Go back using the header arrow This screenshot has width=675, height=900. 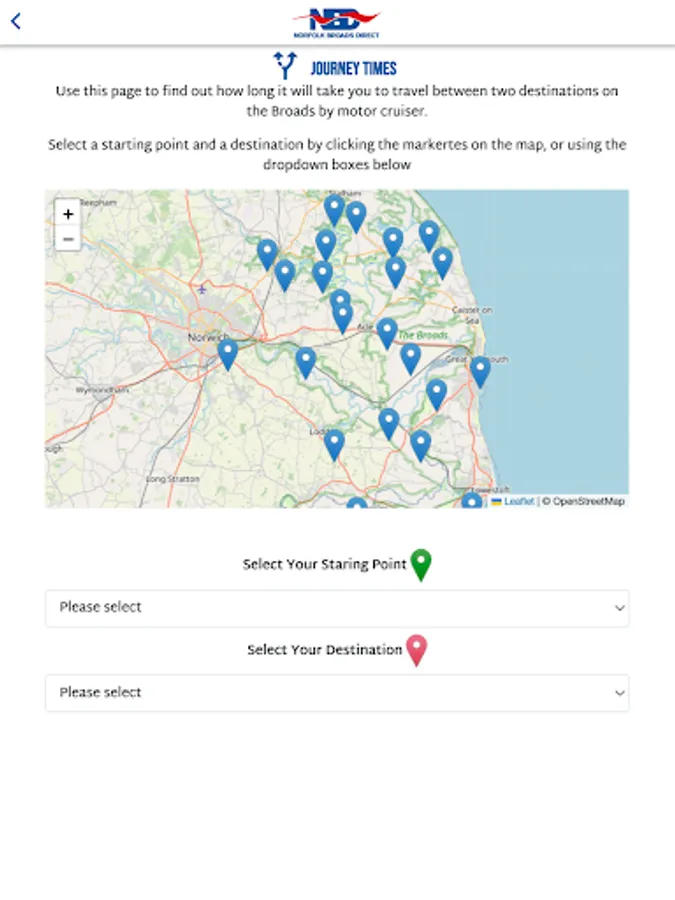(x=16, y=21)
